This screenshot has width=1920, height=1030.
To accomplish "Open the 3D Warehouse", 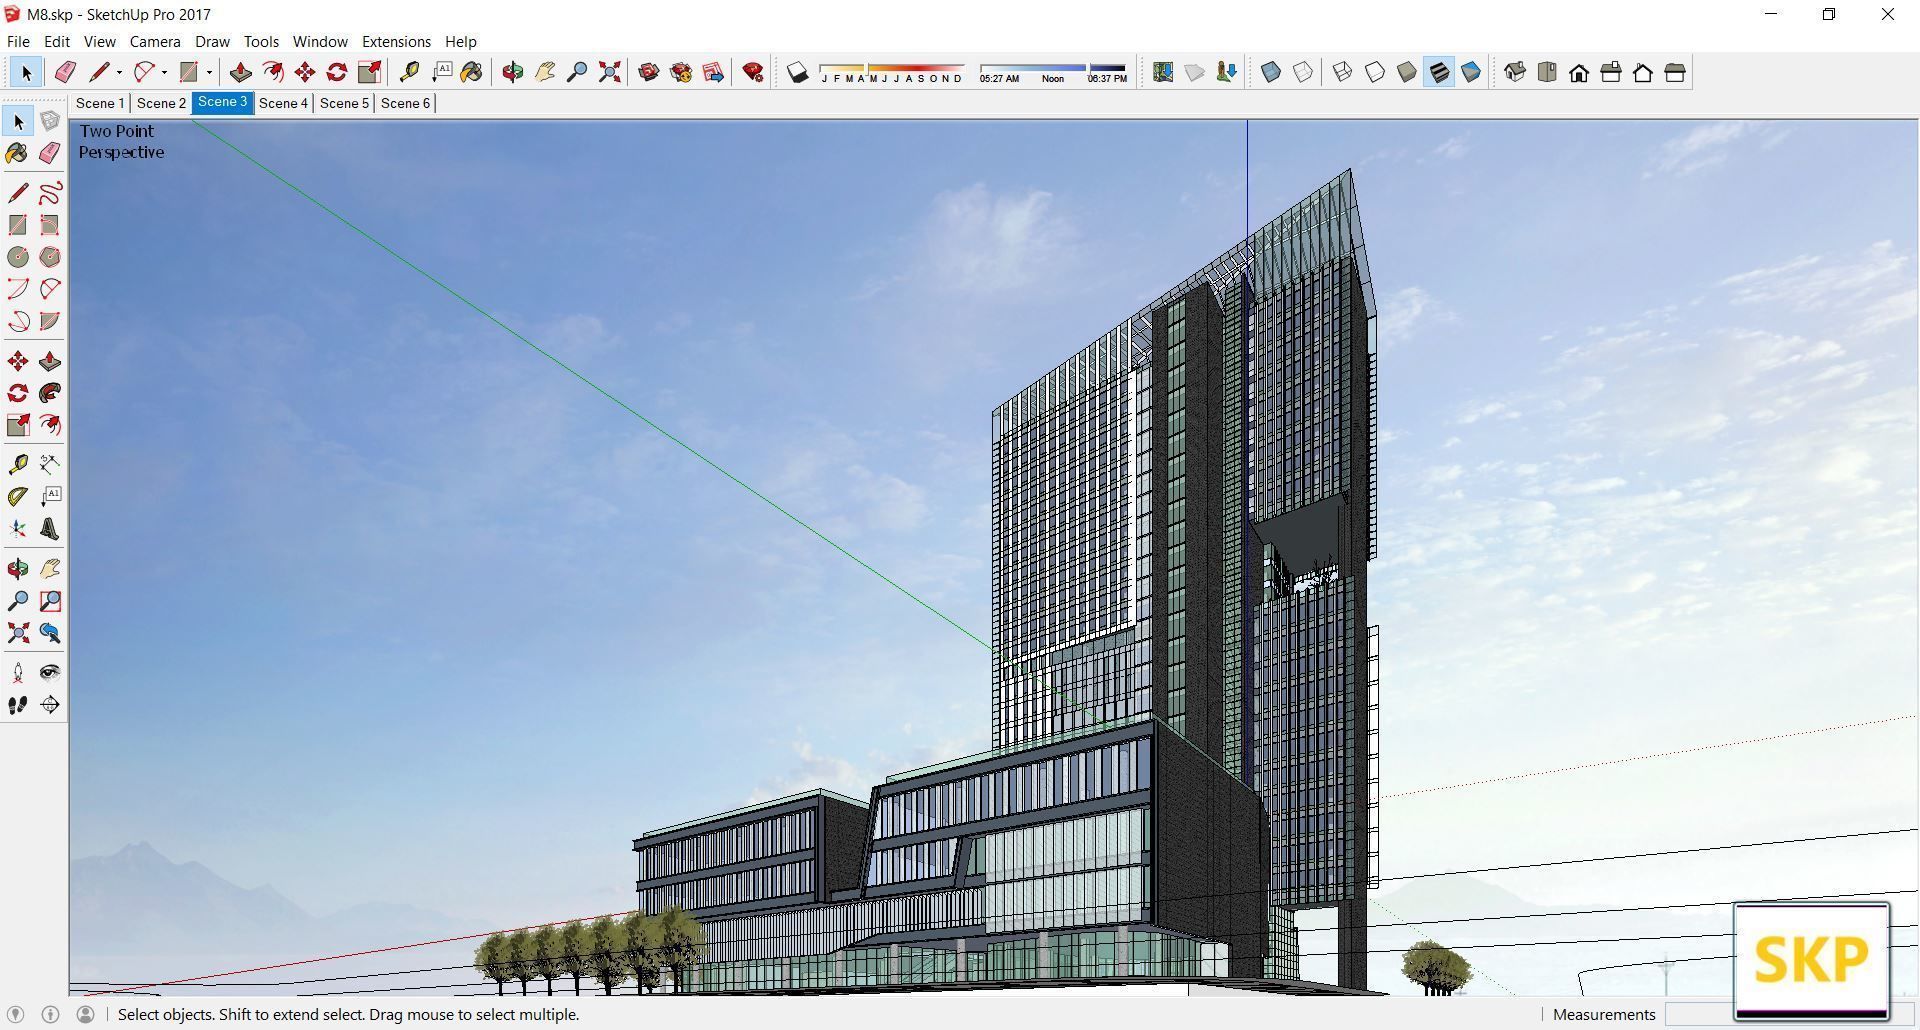I will pyautogui.click(x=649, y=72).
